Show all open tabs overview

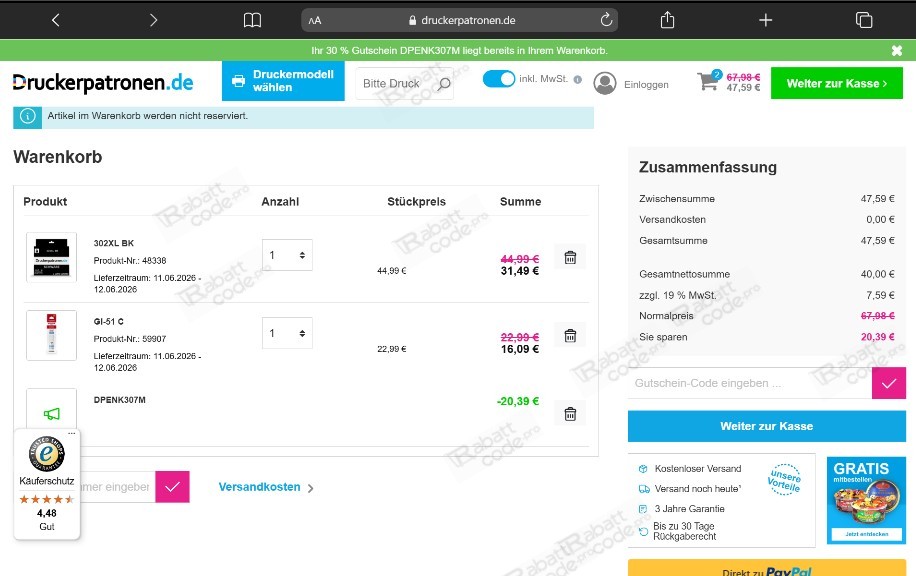[863, 20]
